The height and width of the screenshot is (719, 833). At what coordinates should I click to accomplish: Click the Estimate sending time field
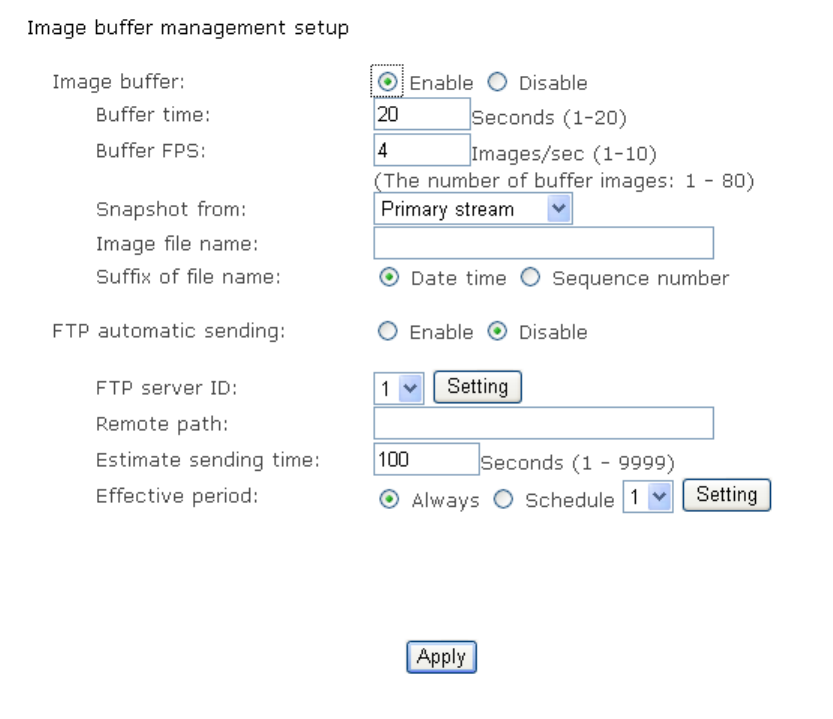[426, 459]
